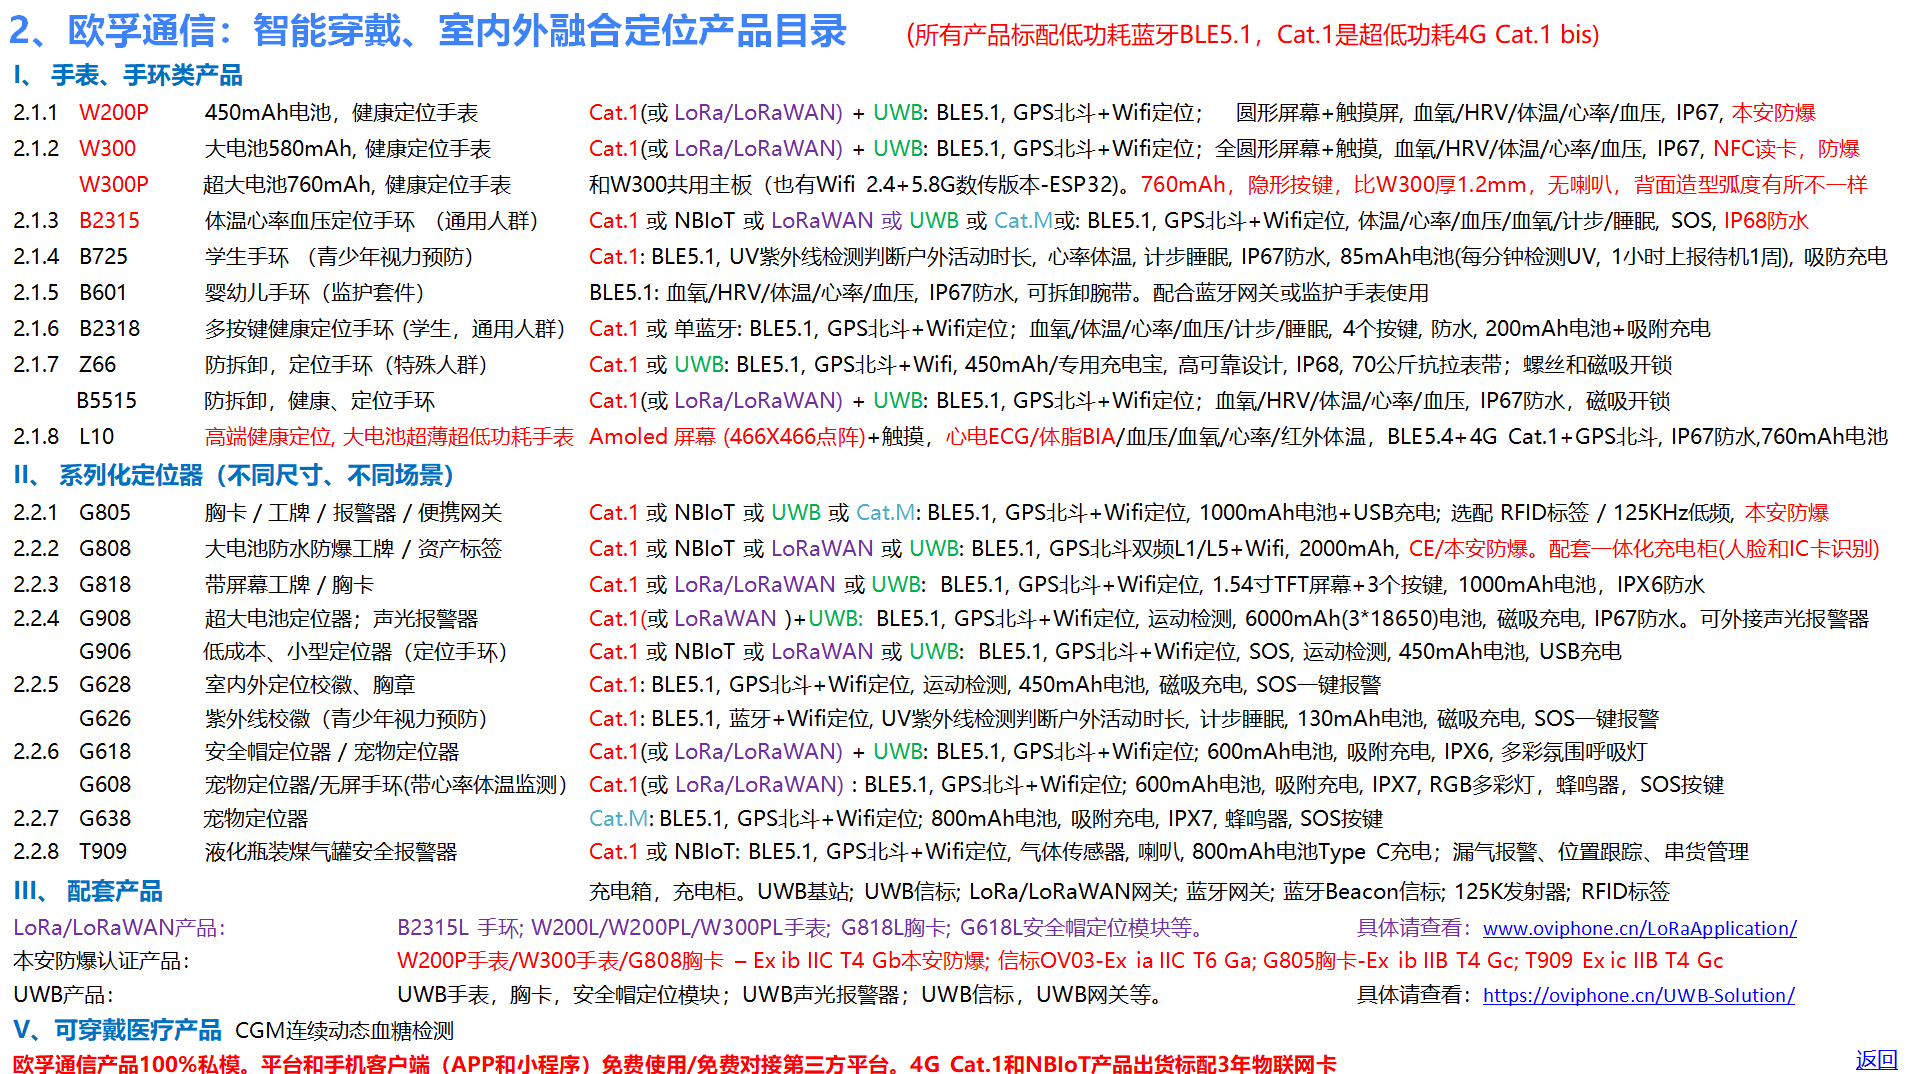Viewport: 1914px width, 1074px height.
Task: Select the 系列化定位器 section heading
Action: pyautogui.click(x=236, y=475)
